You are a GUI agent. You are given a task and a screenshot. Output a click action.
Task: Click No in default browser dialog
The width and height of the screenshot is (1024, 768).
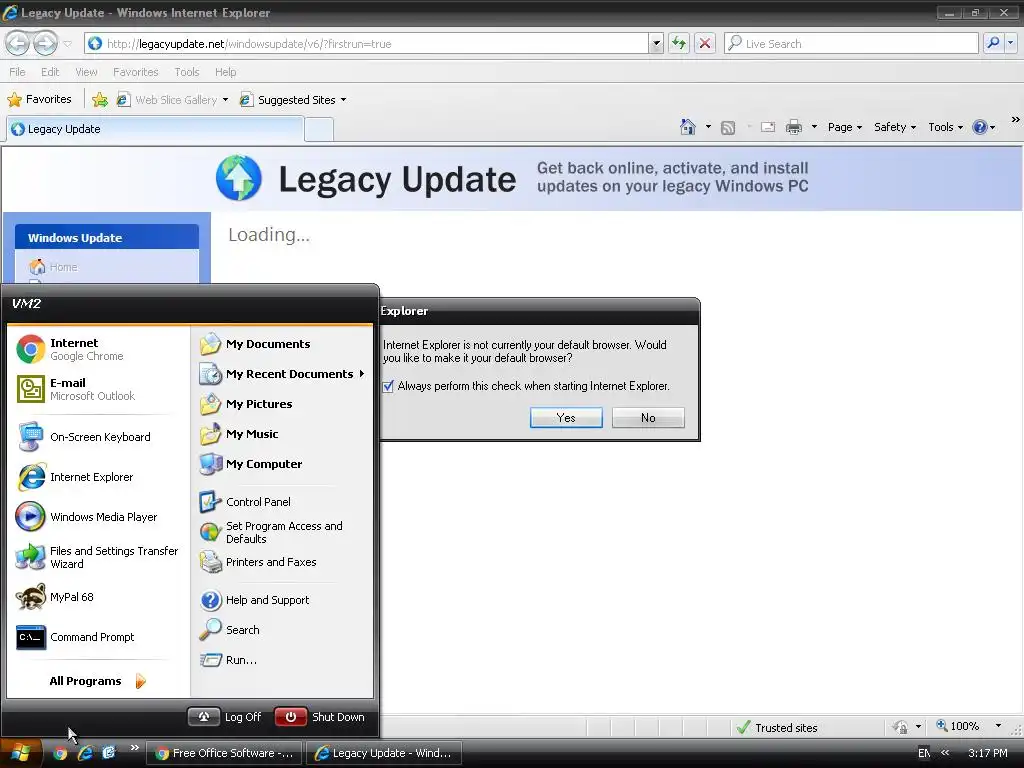(648, 418)
